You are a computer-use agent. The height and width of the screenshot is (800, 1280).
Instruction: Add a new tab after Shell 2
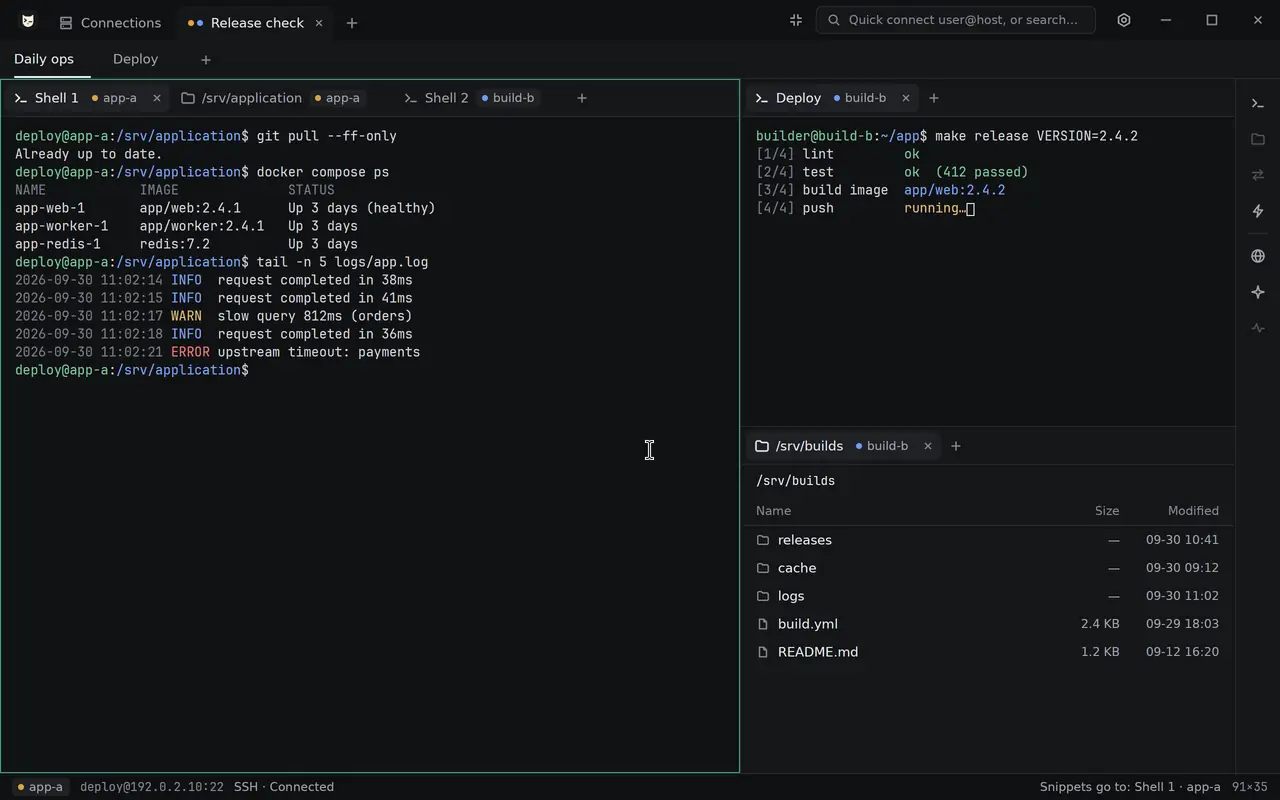[582, 98]
